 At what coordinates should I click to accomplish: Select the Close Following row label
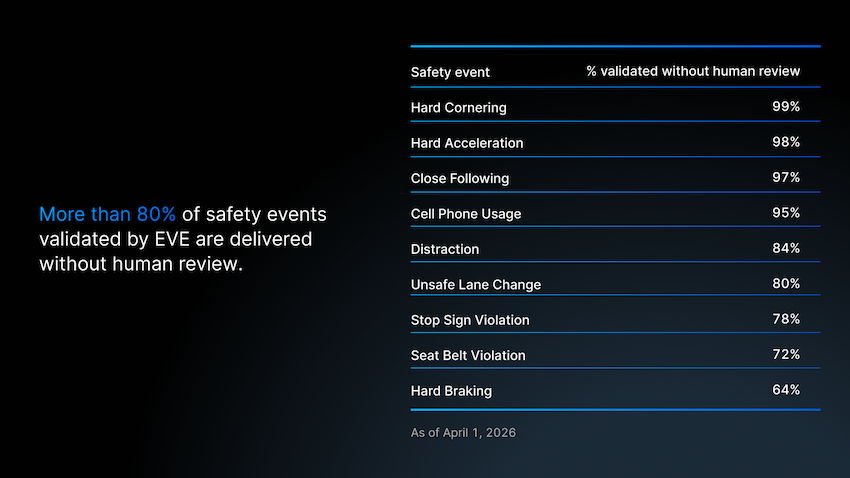pyautogui.click(x=459, y=178)
